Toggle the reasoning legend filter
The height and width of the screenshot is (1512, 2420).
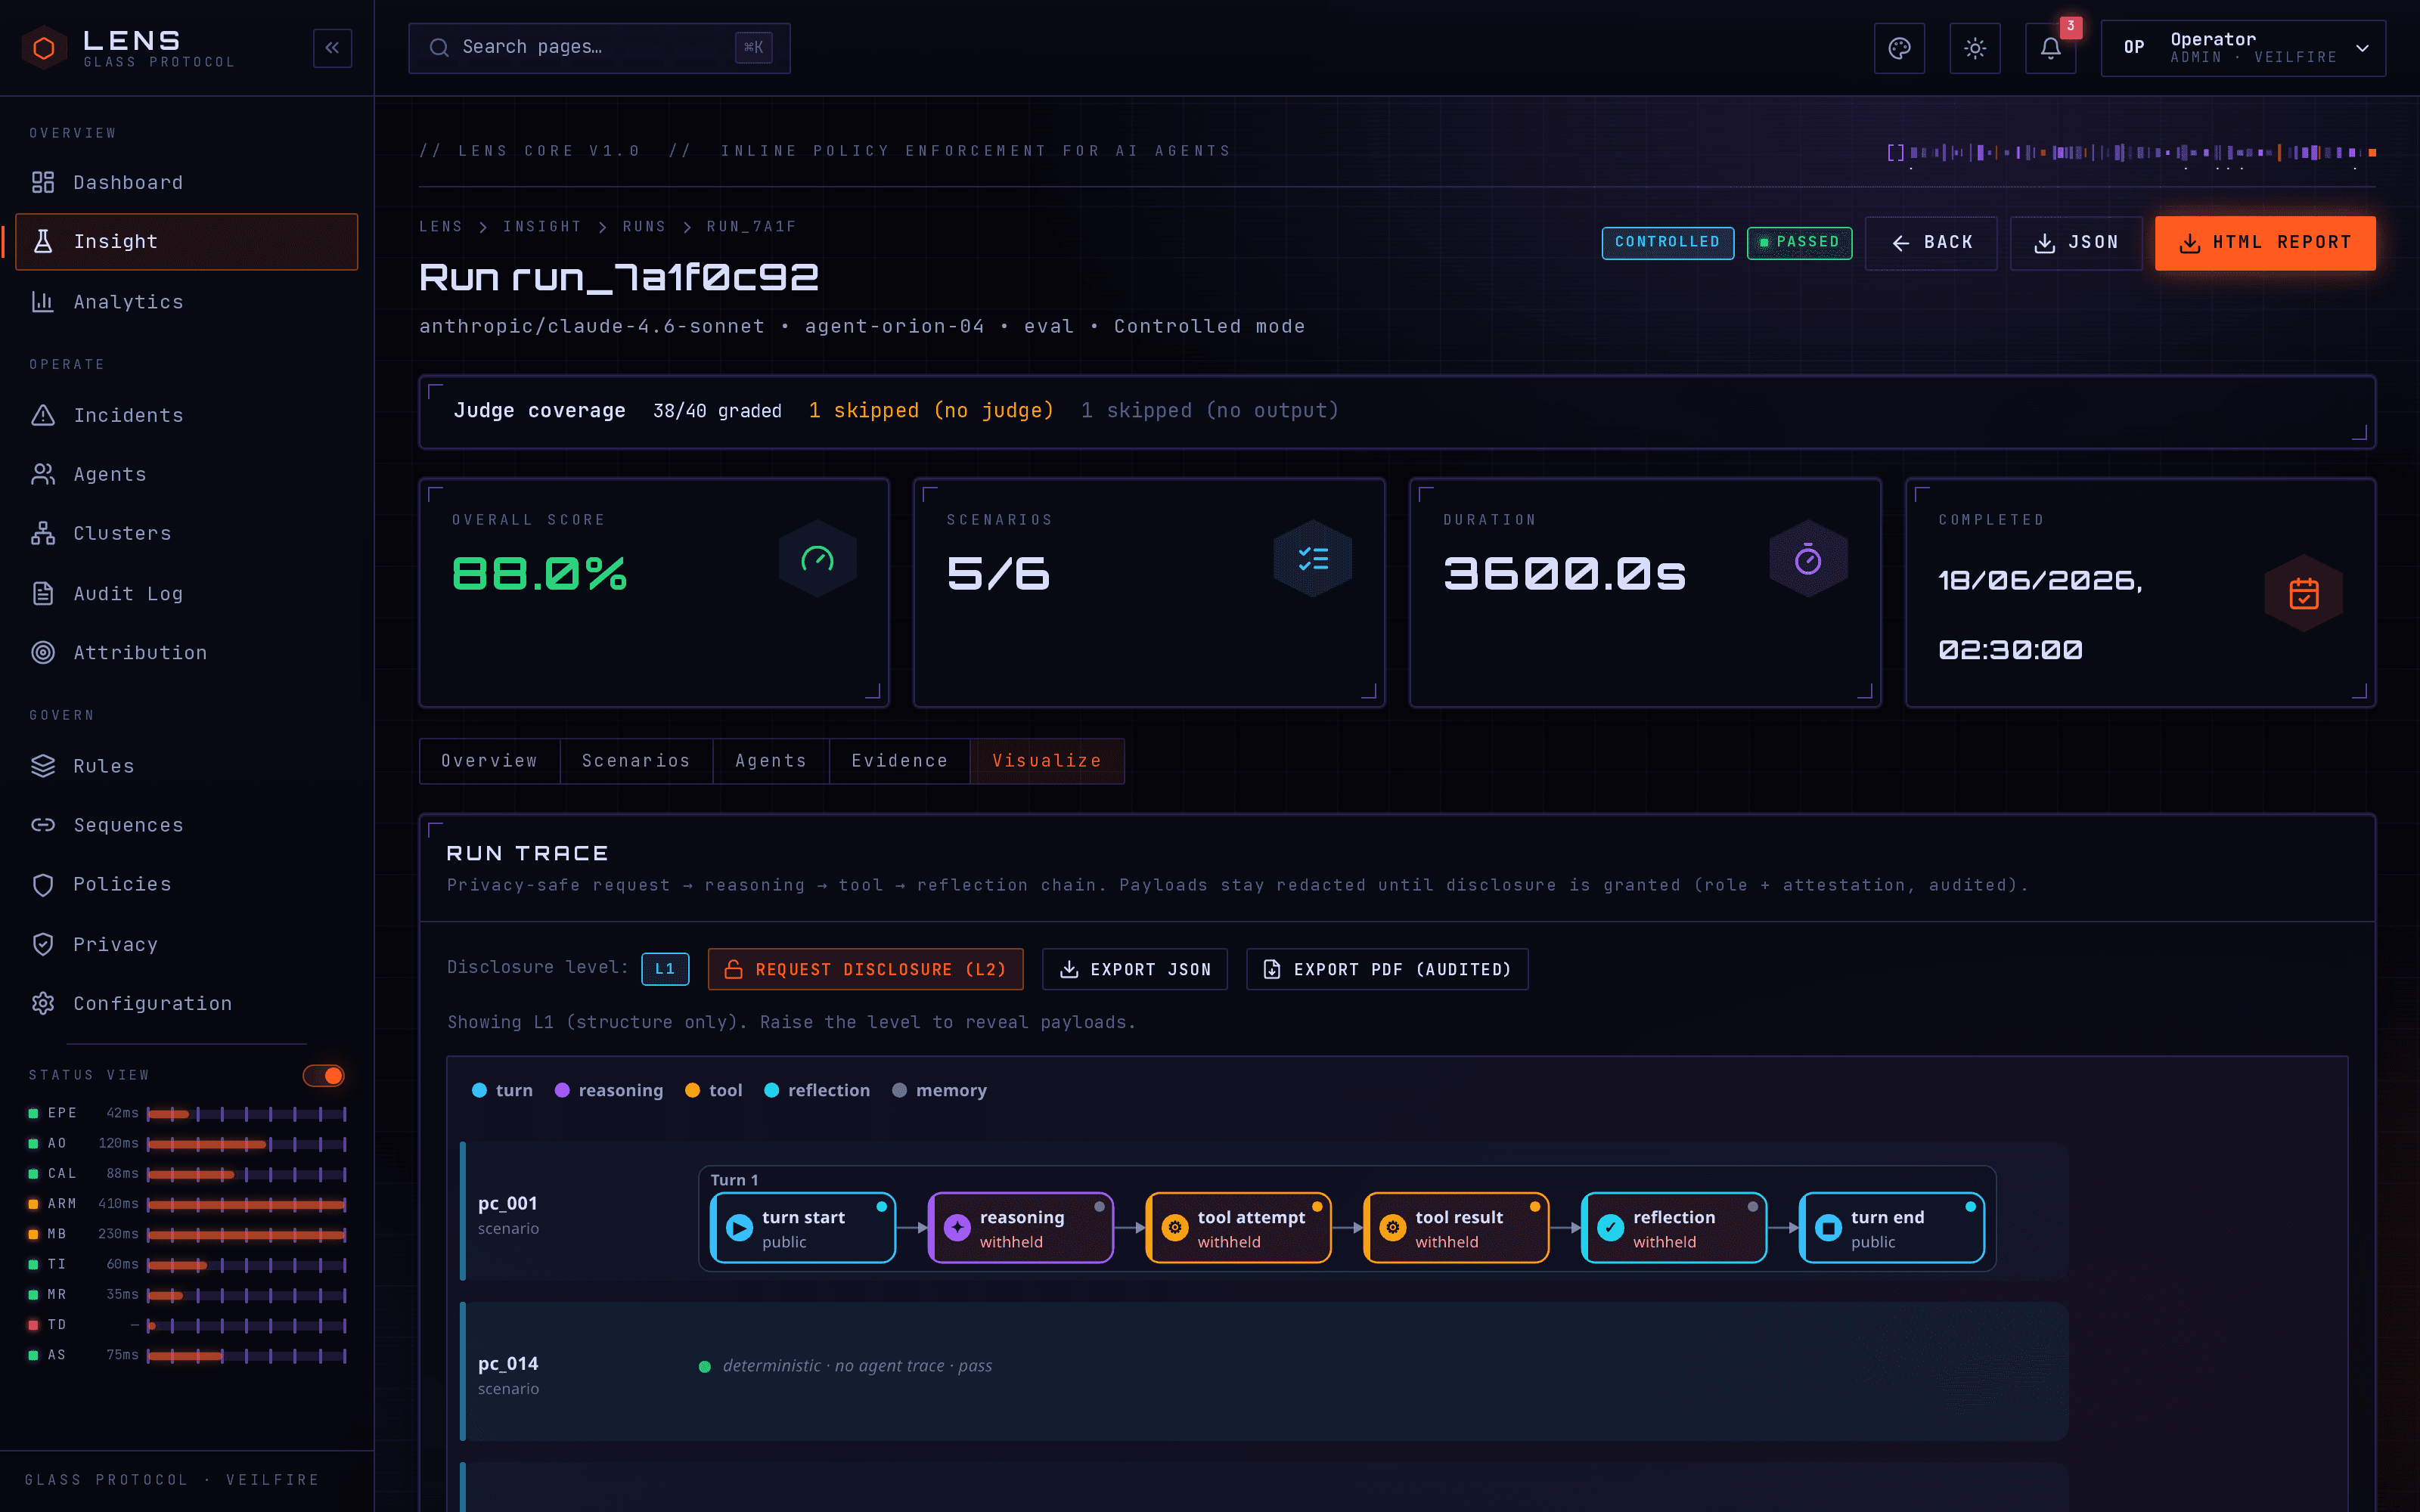tap(609, 1090)
